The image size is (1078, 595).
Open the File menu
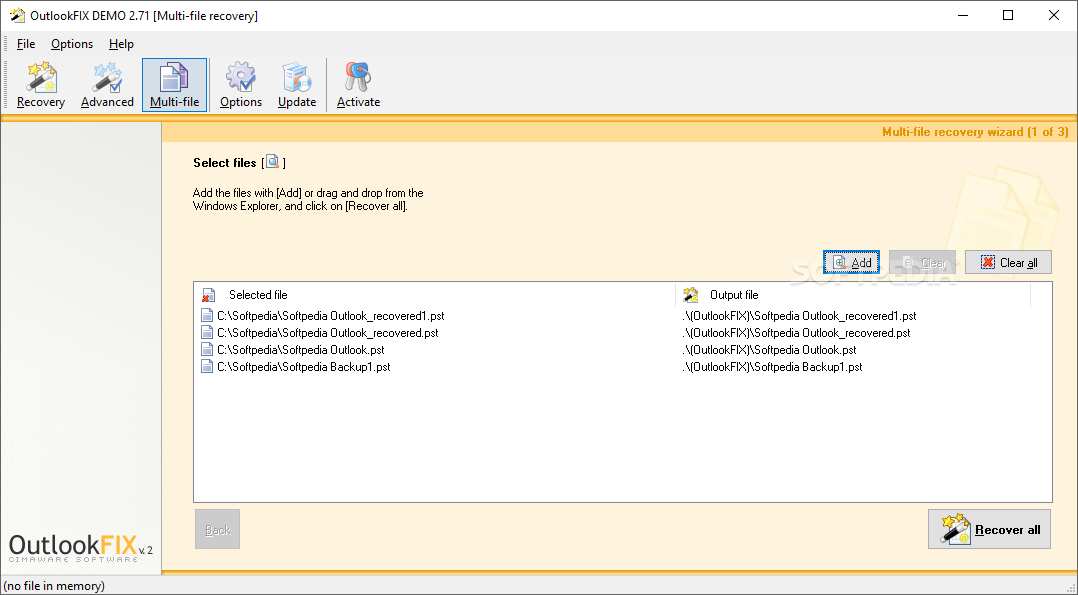(25, 44)
